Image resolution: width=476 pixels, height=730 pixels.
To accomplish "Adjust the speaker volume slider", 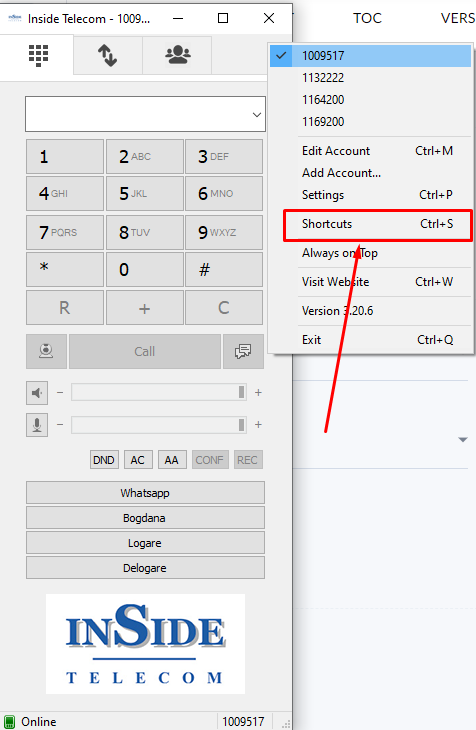I will pos(159,392).
